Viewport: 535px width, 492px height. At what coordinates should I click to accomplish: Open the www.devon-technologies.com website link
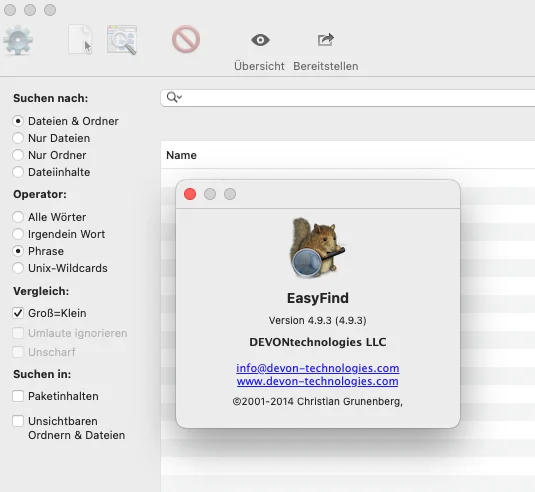pos(318,381)
